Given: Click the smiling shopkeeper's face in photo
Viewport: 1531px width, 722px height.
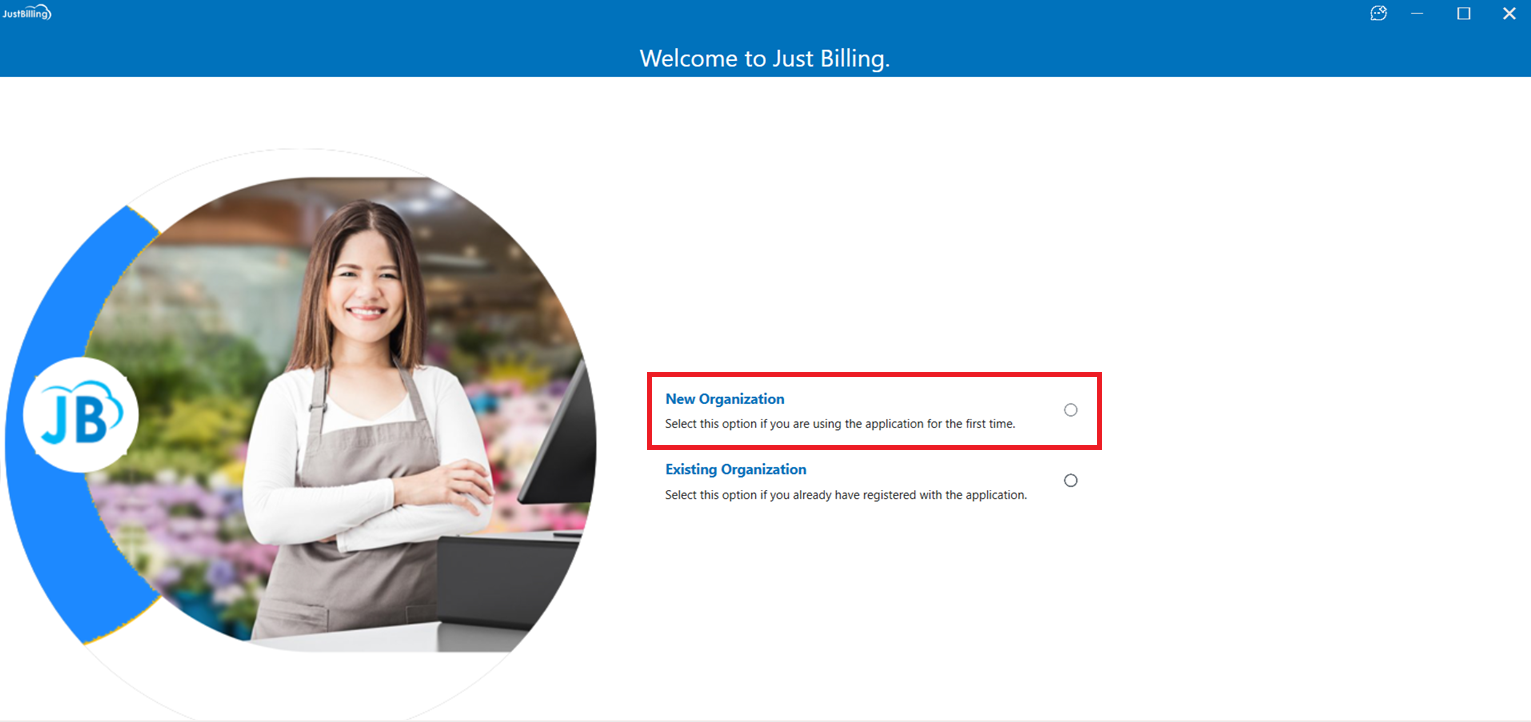Looking at the screenshot, I should (x=366, y=283).
